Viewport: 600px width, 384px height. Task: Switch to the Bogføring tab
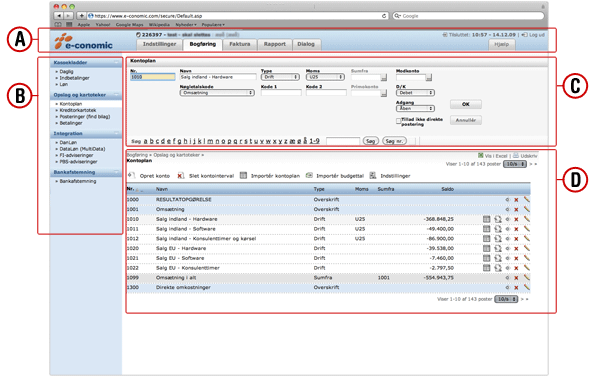tap(202, 44)
